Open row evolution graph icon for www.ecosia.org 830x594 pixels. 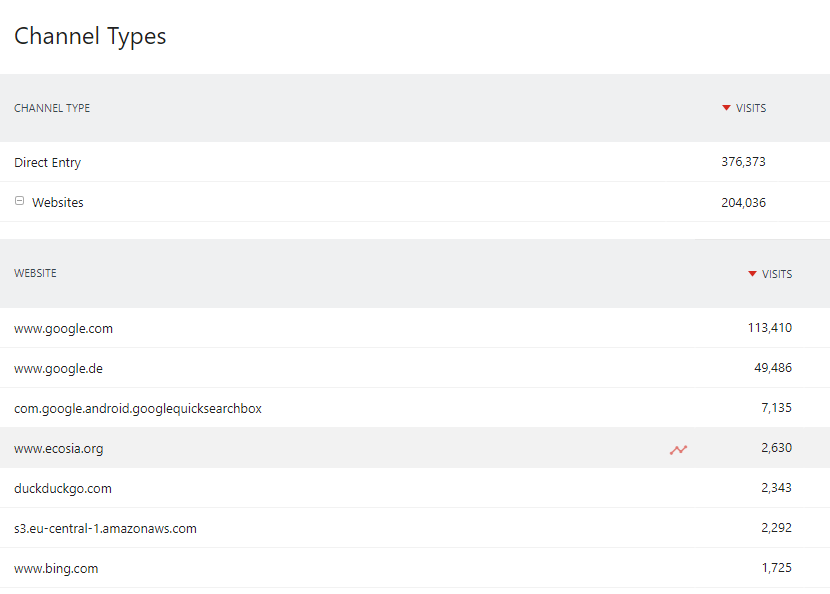point(678,450)
